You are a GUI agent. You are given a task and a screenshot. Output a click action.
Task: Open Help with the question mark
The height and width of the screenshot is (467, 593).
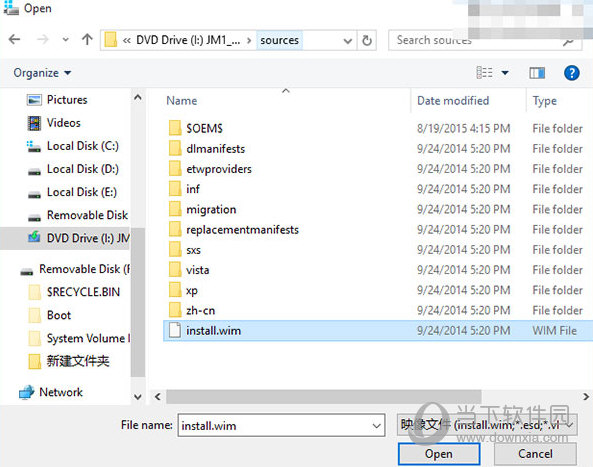tap(571, 73)
